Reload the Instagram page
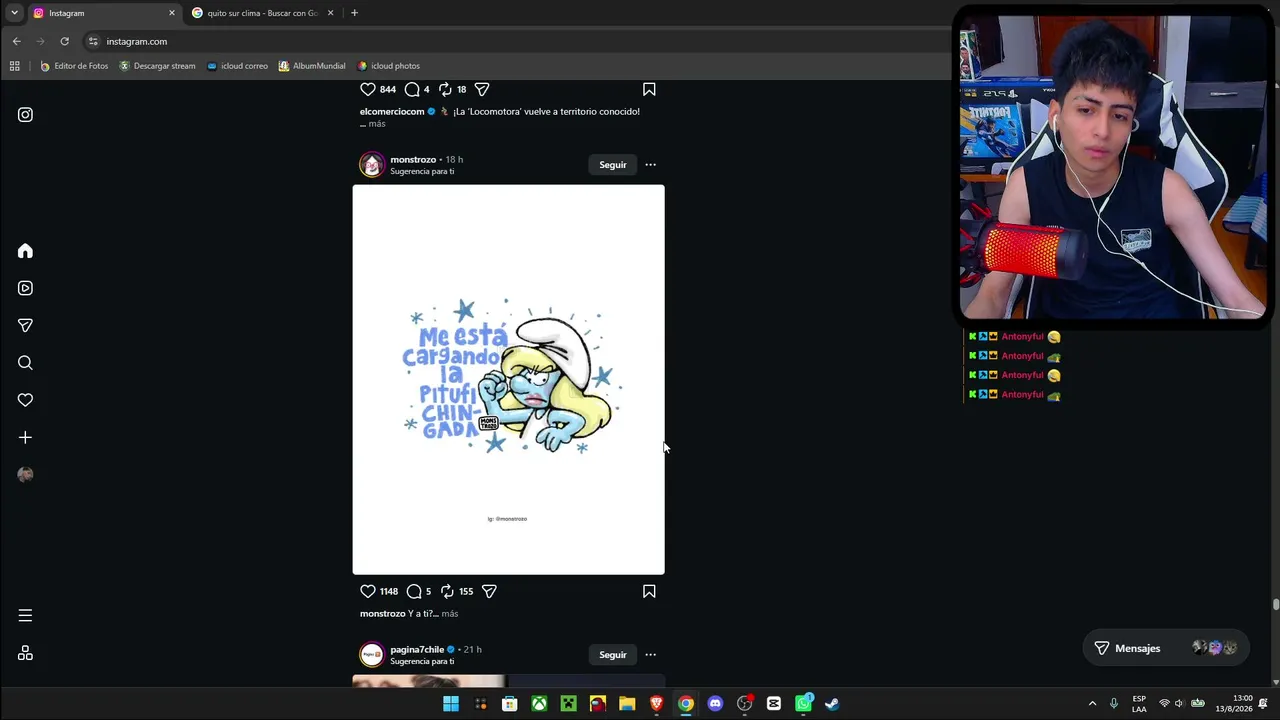Image resolution: width=1280 pixels, height=720 pixels. tap(64, 41)
